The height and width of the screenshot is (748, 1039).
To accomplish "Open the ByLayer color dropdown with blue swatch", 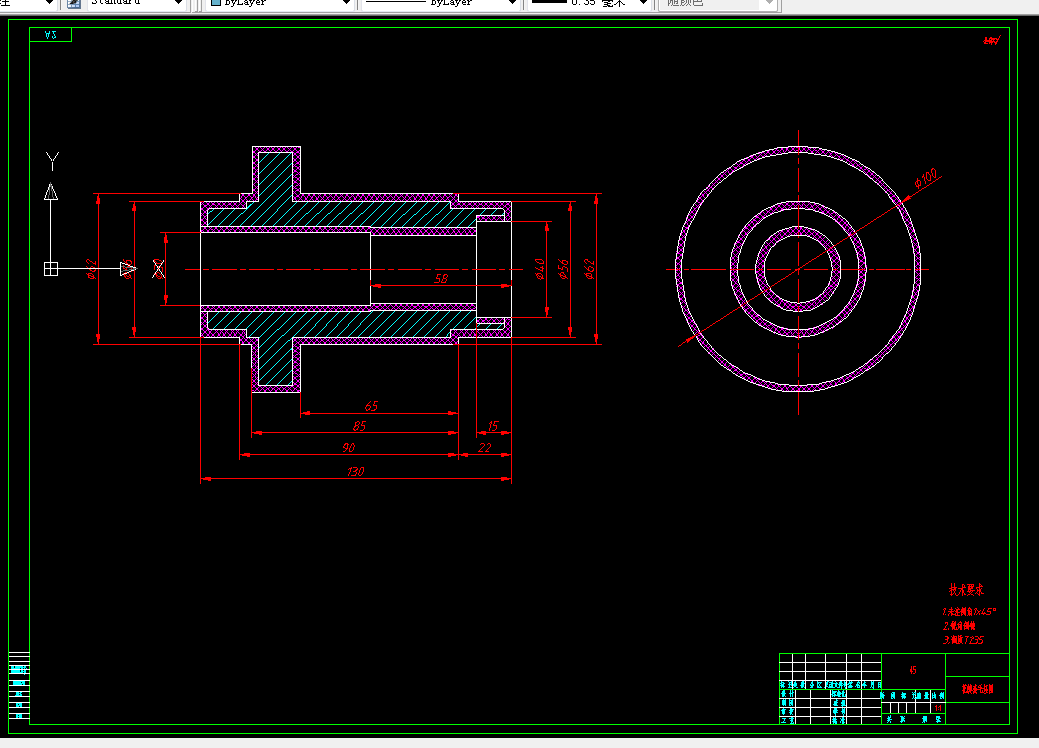I will [280, 3].
